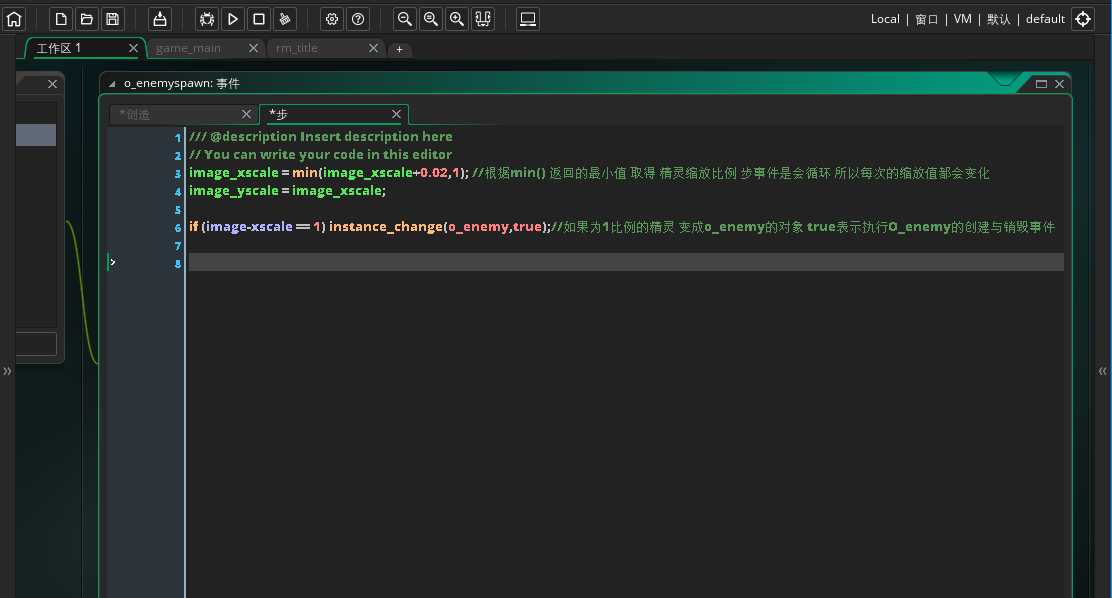Image resolution: width=1112 pixels, height=598 pixels.
Task: Click the VM output option
Action: coord(962,19)
